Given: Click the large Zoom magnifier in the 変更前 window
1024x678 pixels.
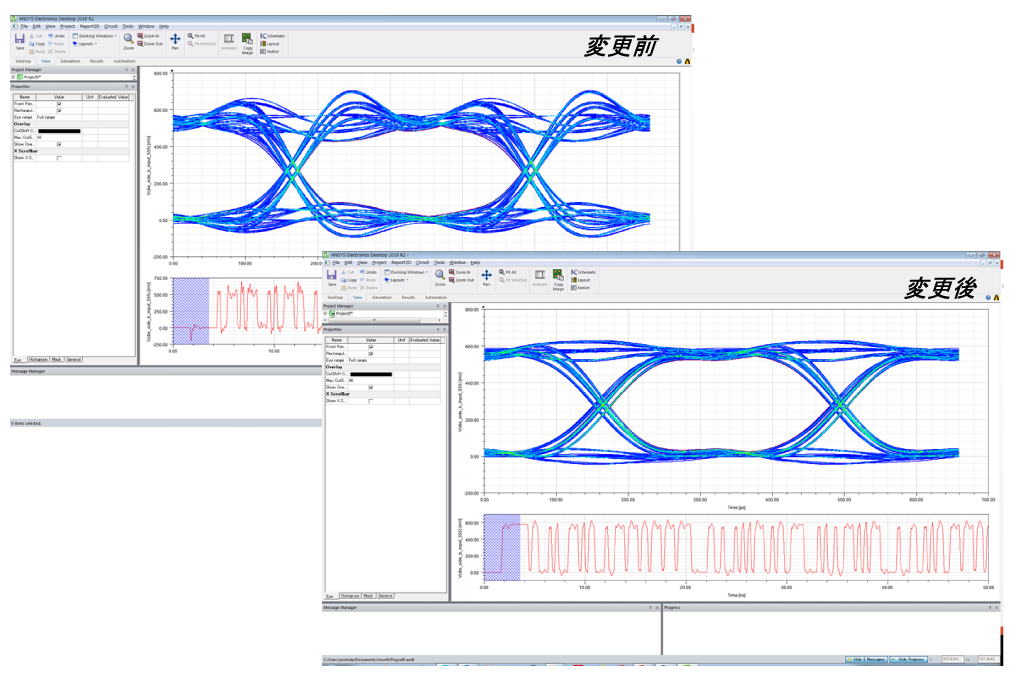Looking at the screenshot, I should click(129, 39).
